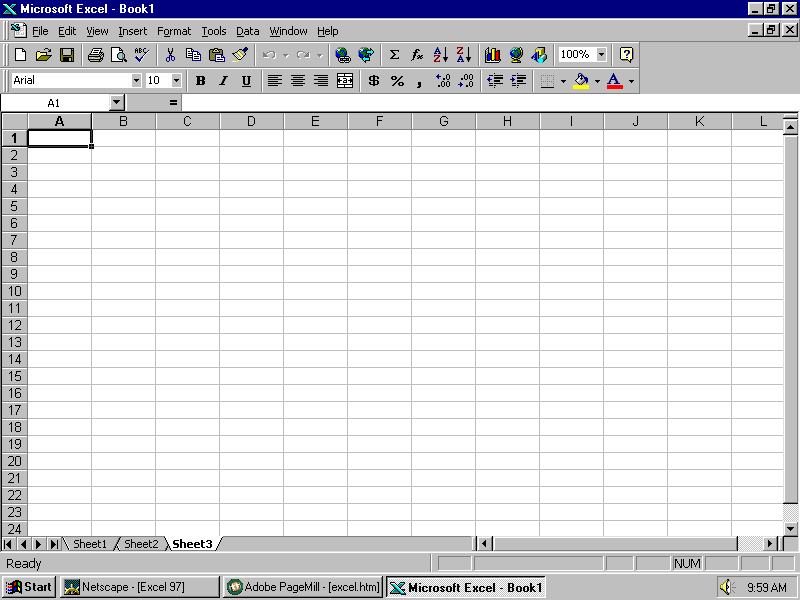The height and width of the screenshot is (600, 800).
Task: Click the horizontal scrollbar right arrow
Action: [x=770, y=544]
